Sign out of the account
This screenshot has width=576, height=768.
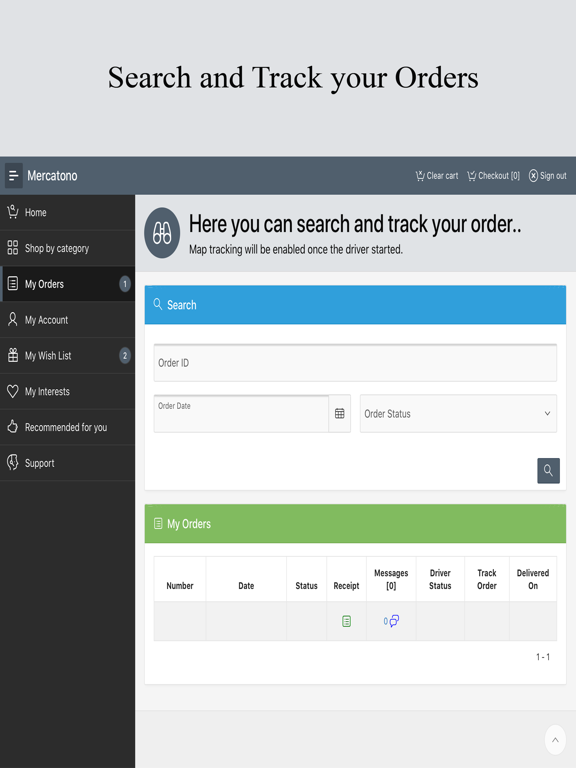pos(548,175)
